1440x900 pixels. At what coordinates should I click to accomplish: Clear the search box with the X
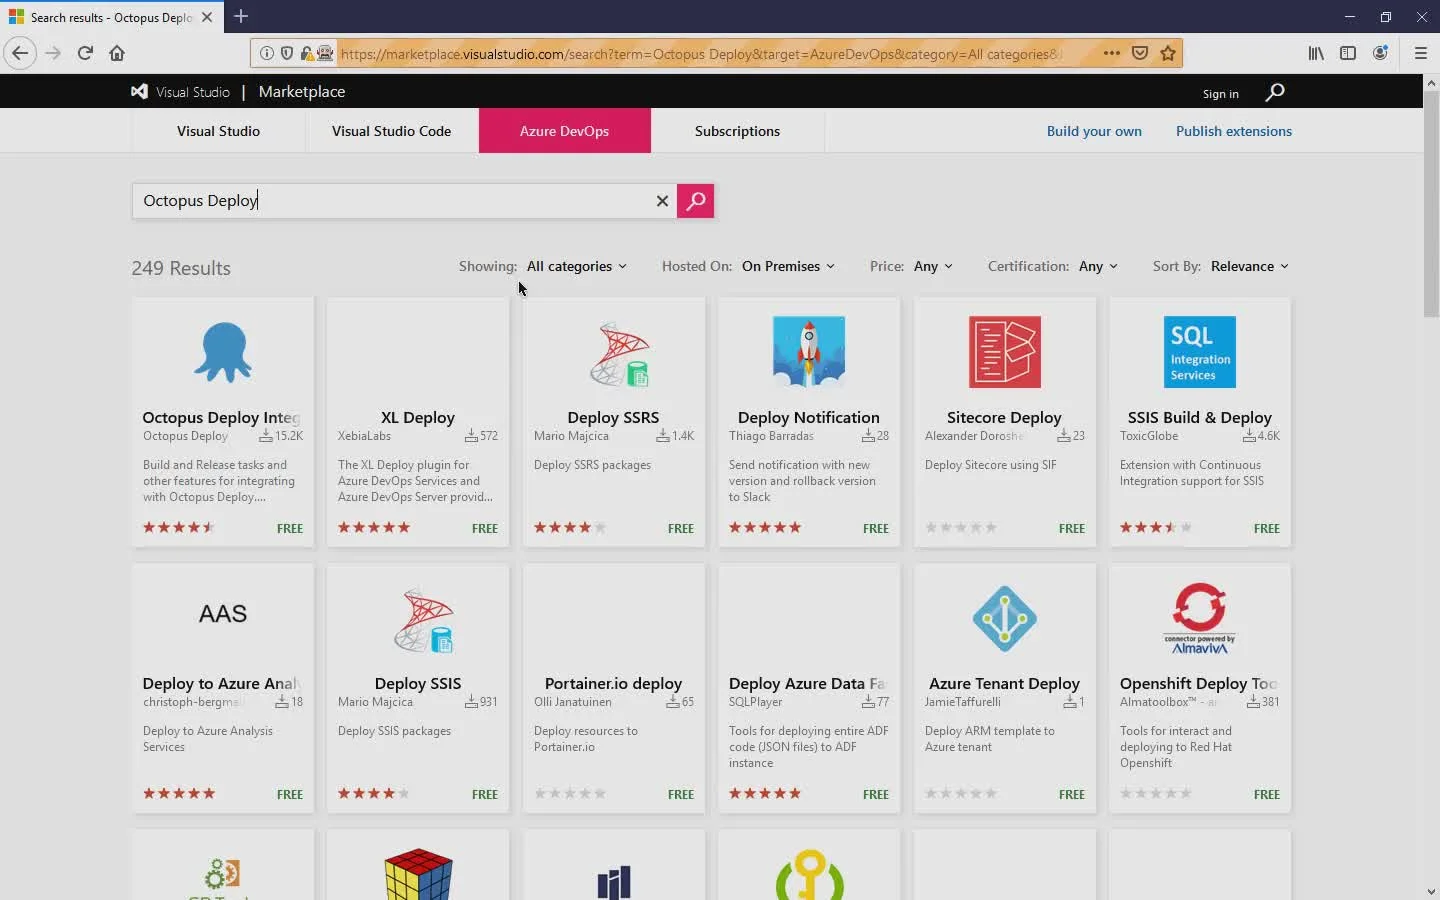[662, 201]
